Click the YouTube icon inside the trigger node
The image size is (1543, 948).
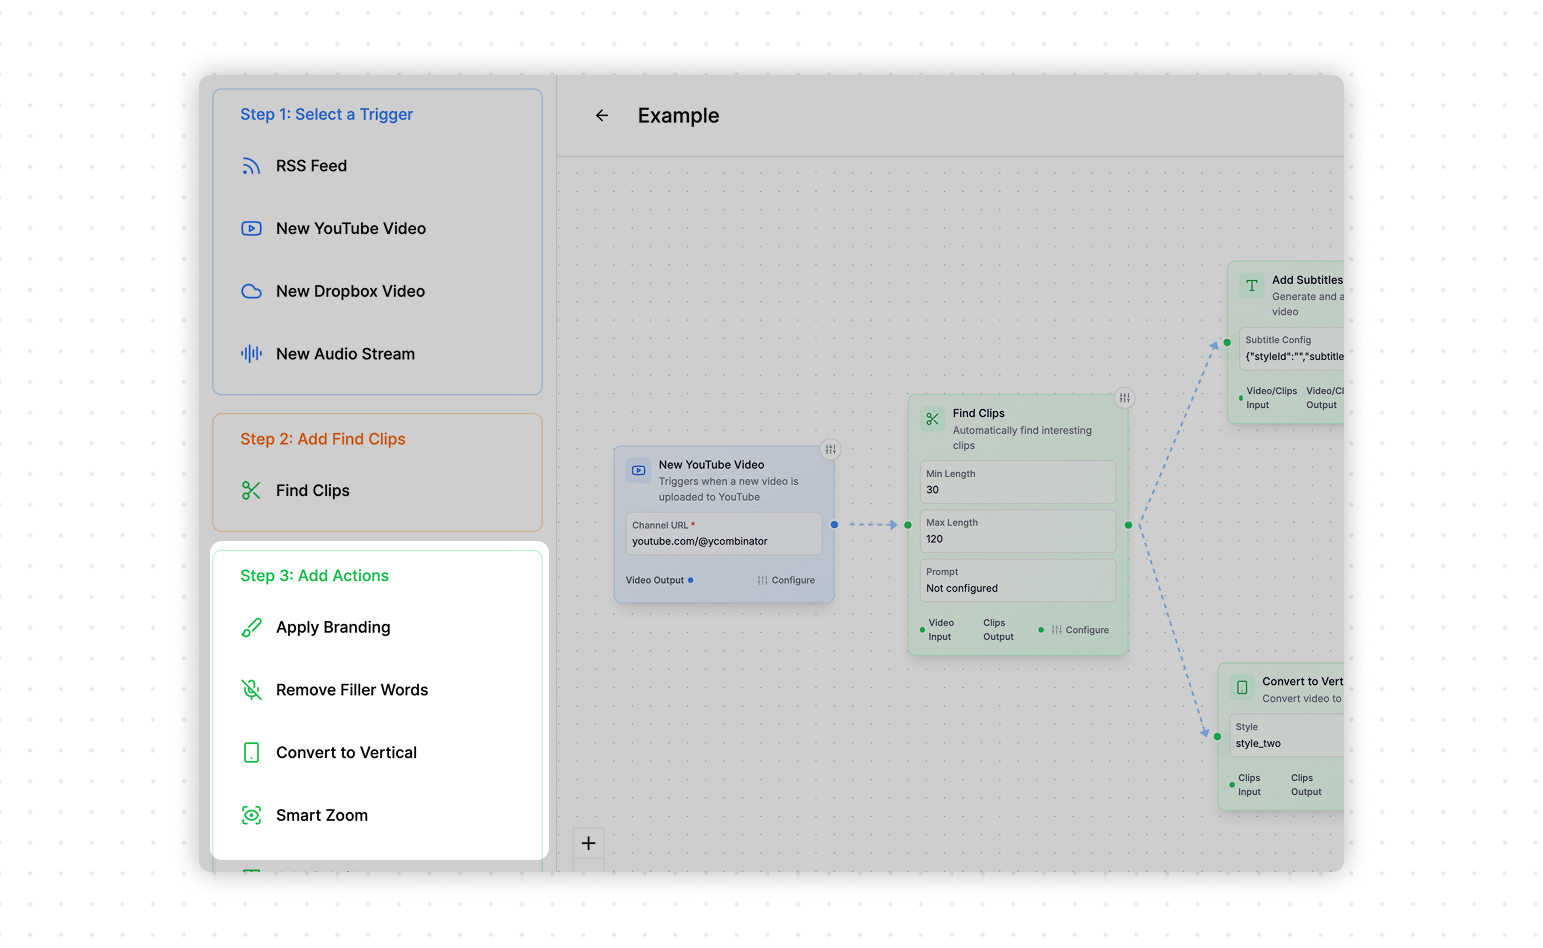click(639, 470)
